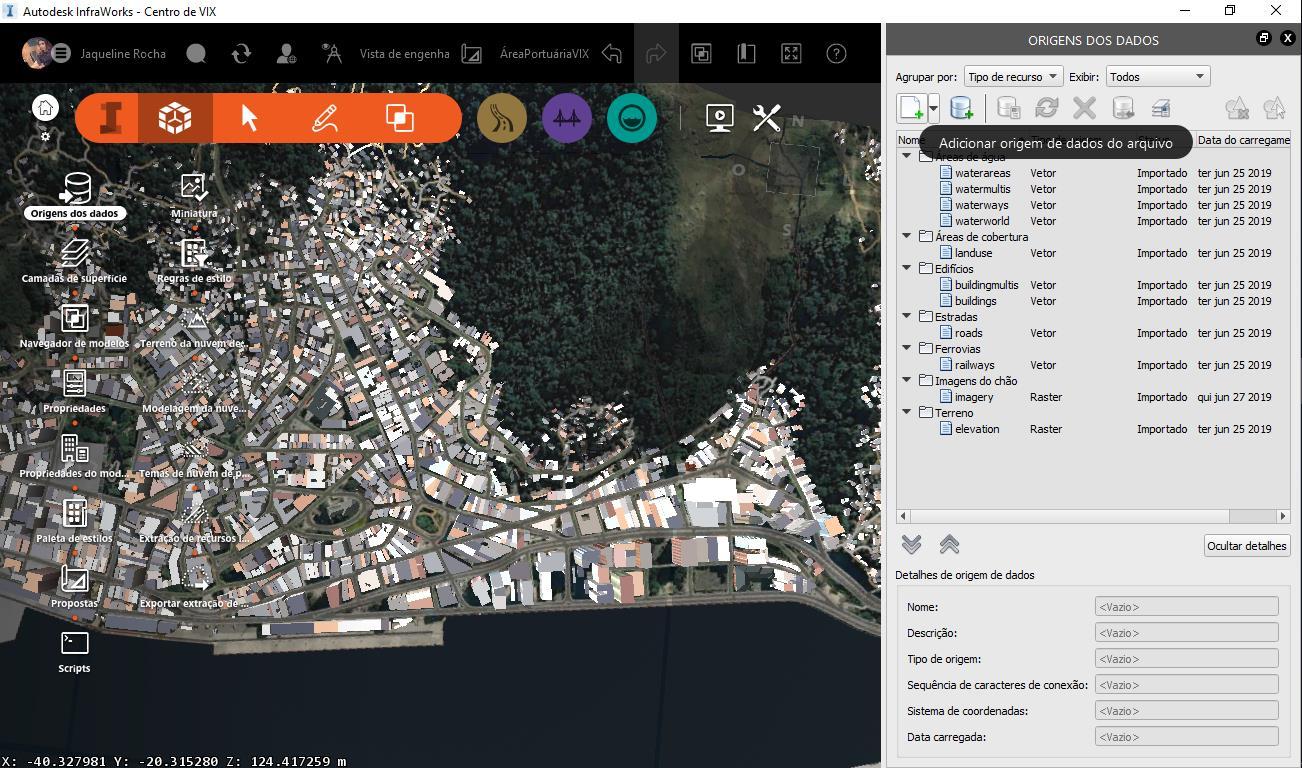
Task: Collapse the Edifícios group
Action: pyautogui.click(x=907, y=269)
